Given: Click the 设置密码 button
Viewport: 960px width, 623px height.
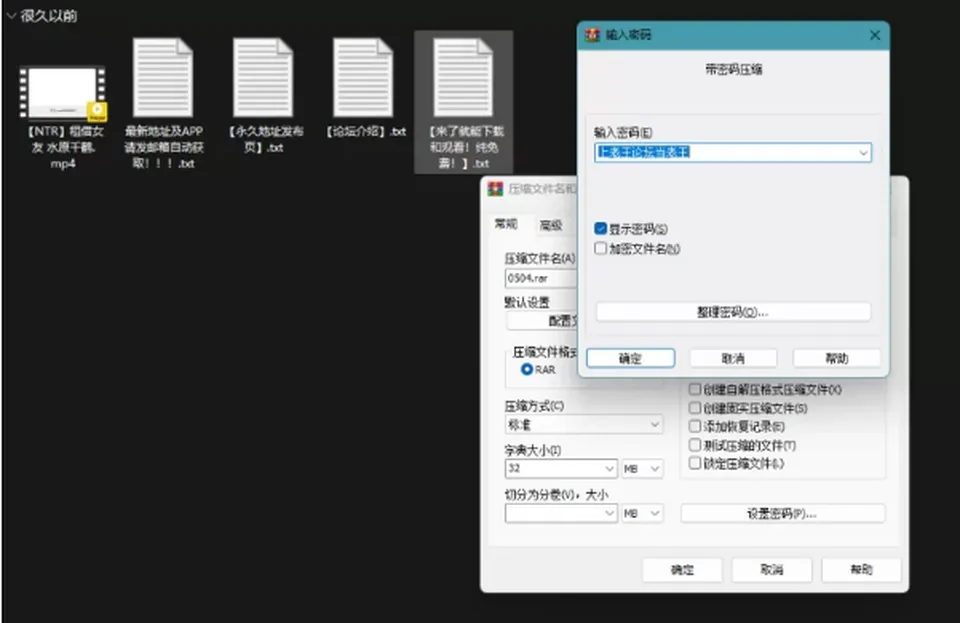Looking at the screenshot, I should coord(782,513).
